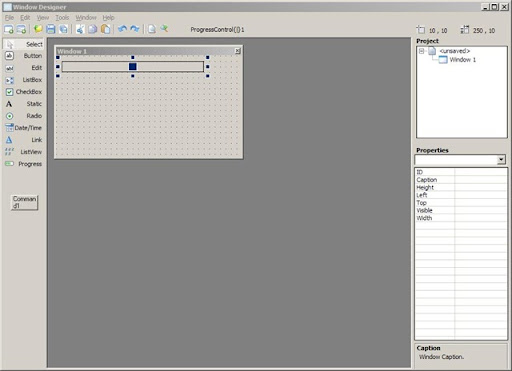Choose the Select pointer tool
The height and width of the screenshot is (371, 512).
(x=23, y=44)
